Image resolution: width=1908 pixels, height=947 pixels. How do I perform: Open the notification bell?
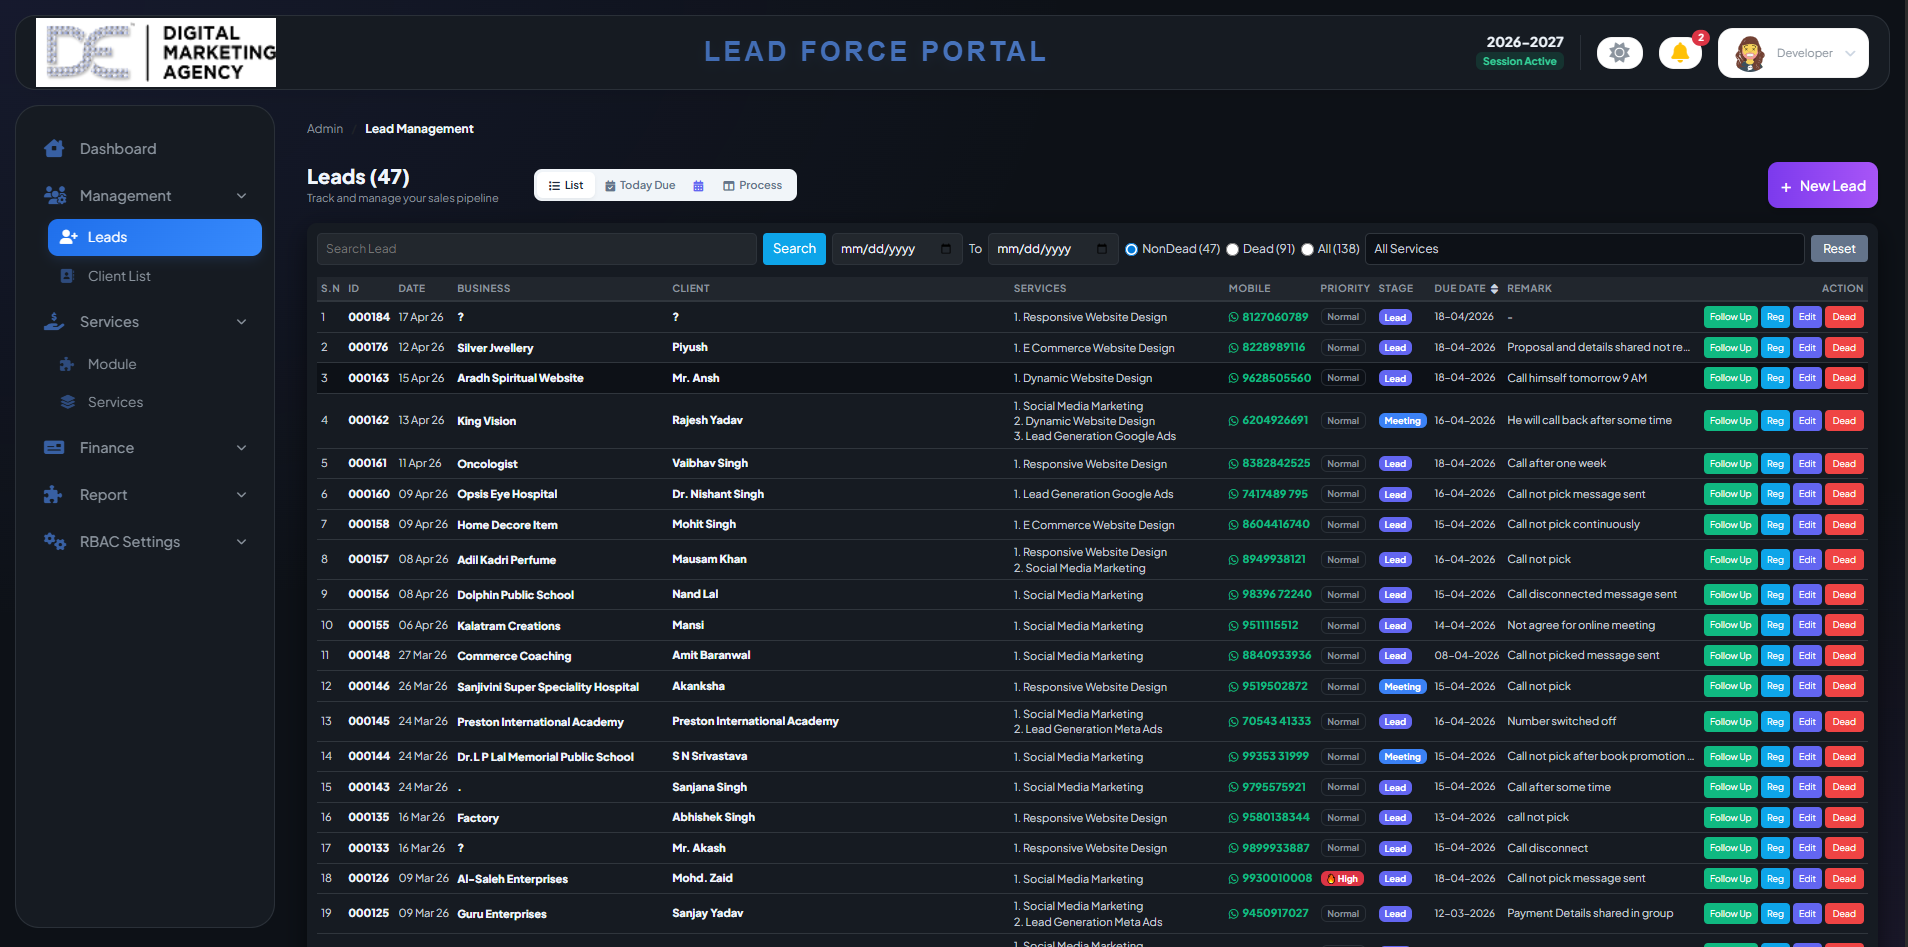coord(1680,53)
